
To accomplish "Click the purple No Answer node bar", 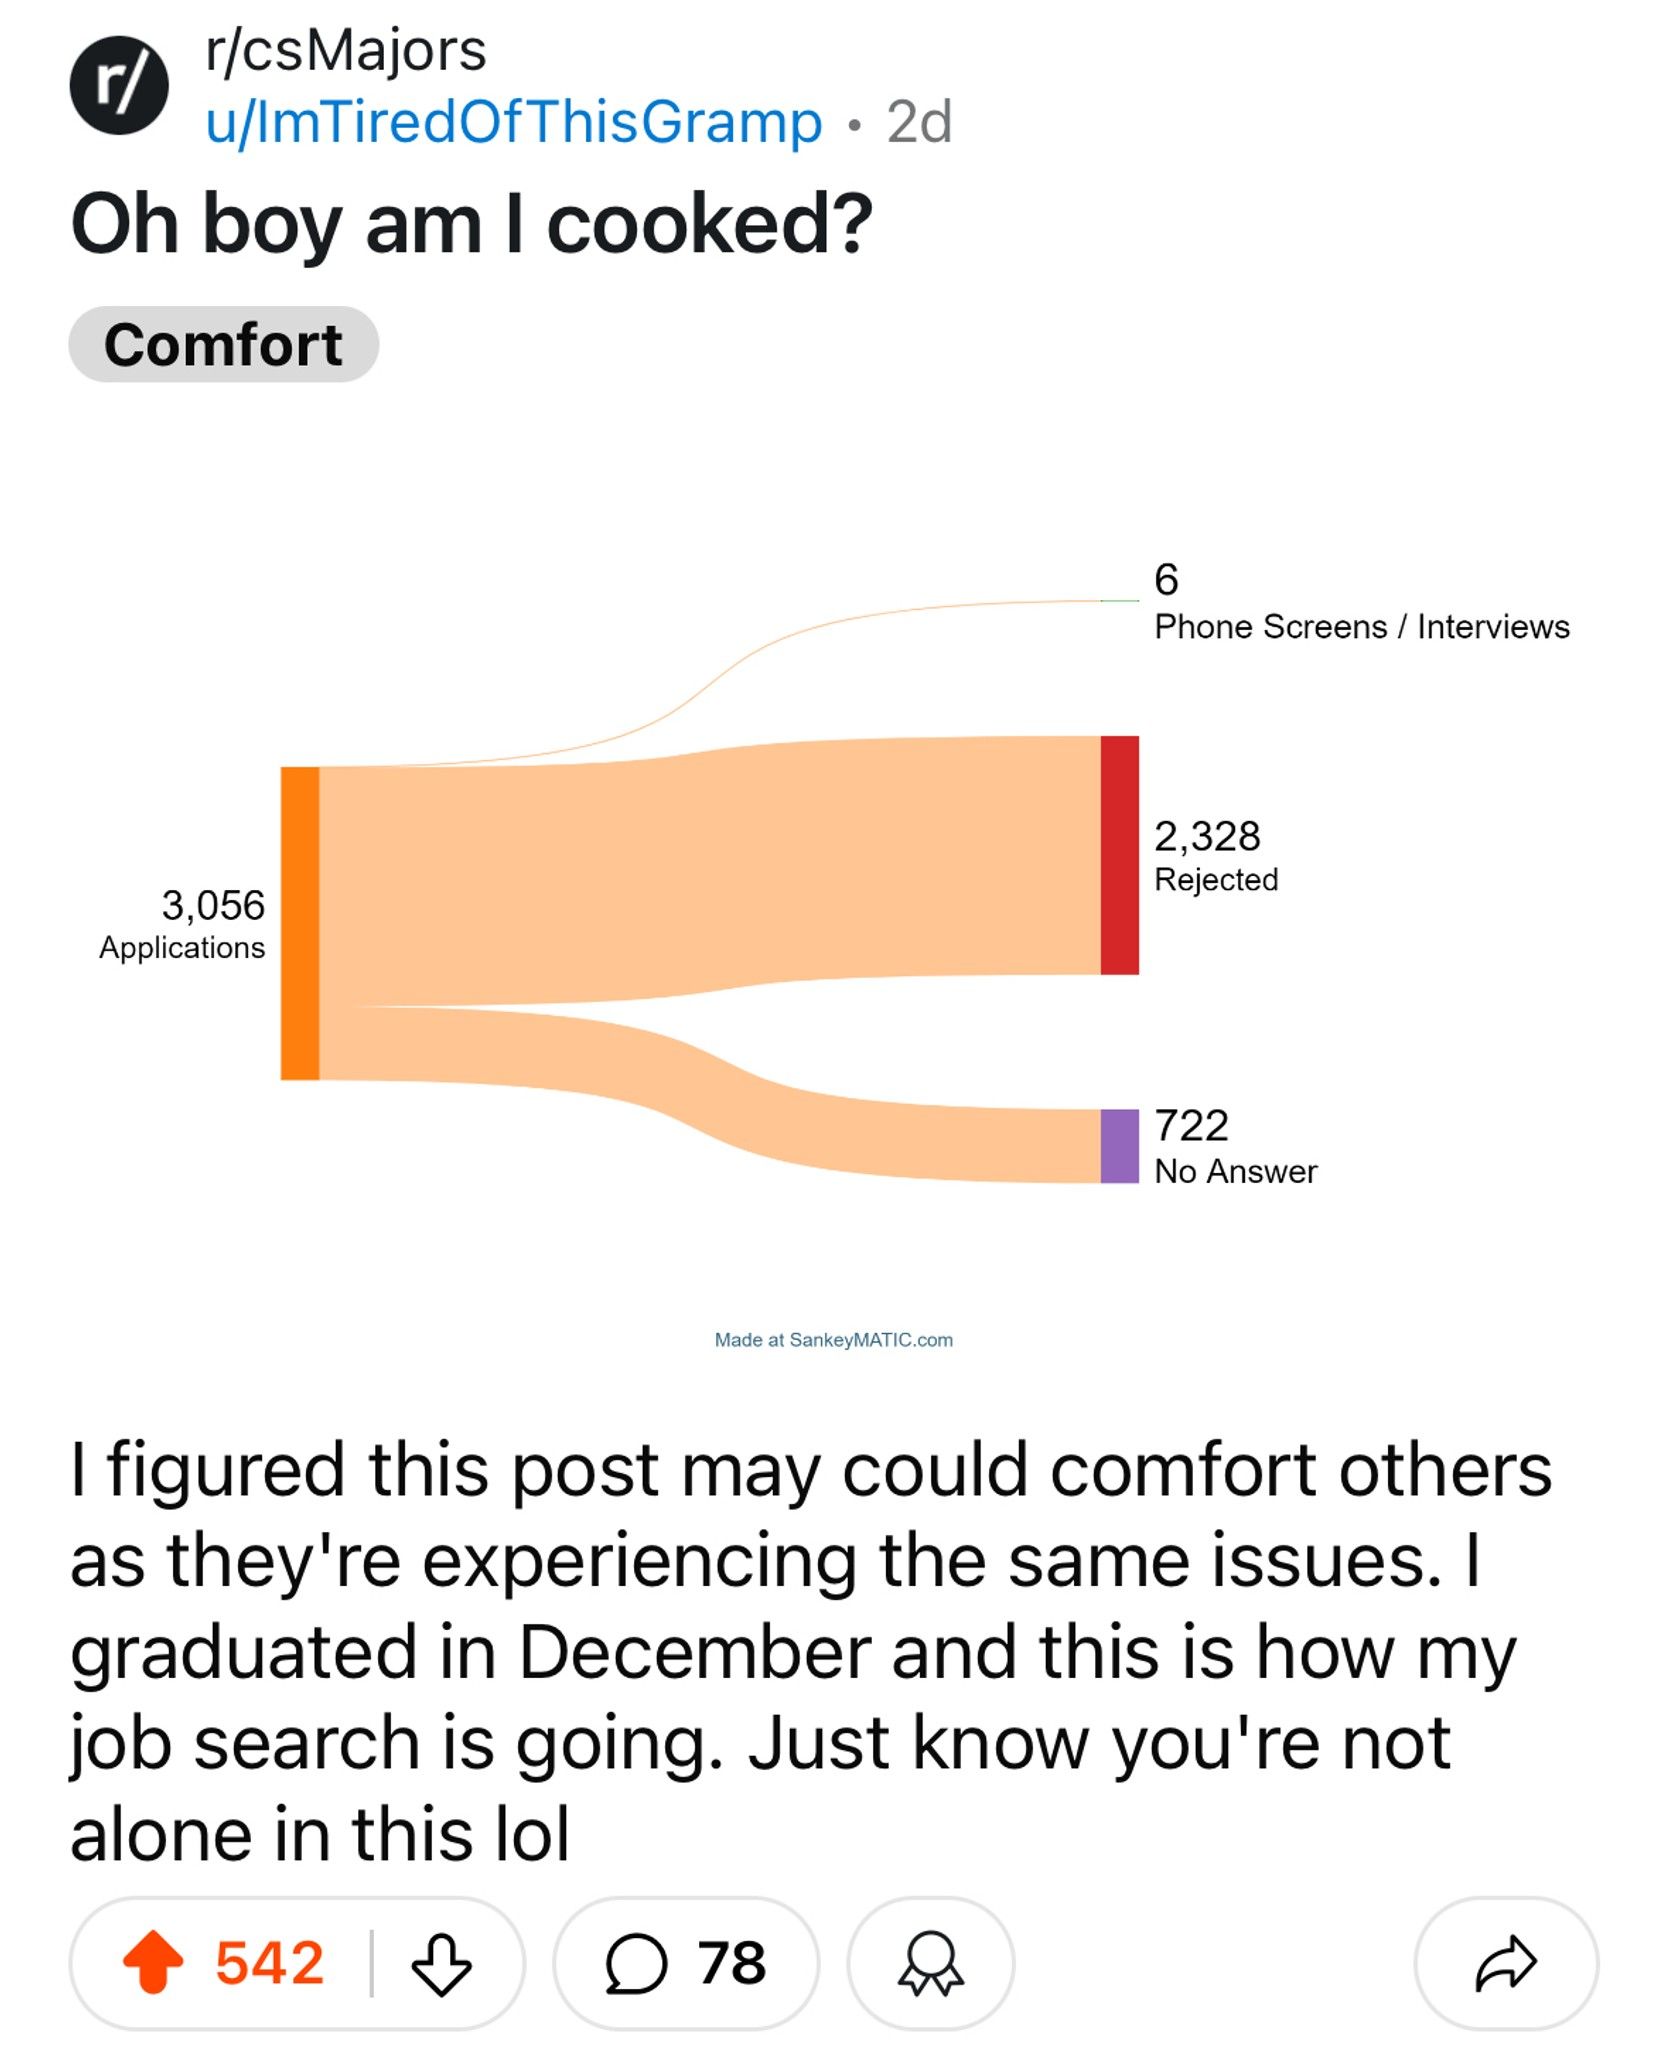I will pos(1119,1146).
